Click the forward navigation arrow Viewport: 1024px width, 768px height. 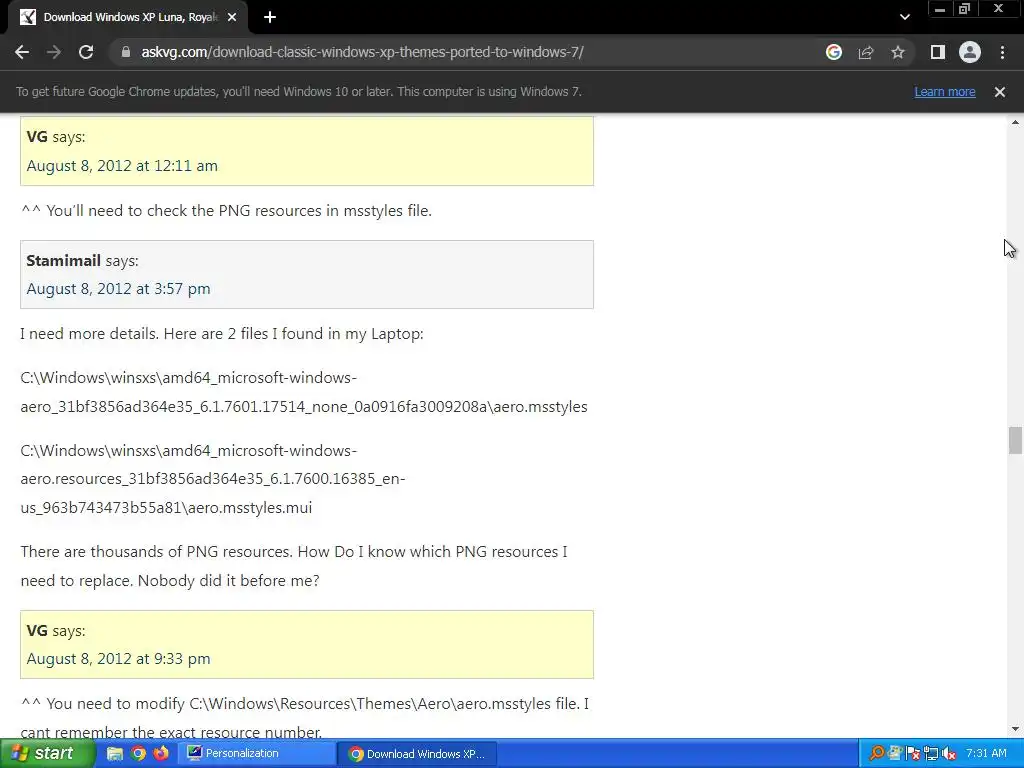(x=54, y=52)
